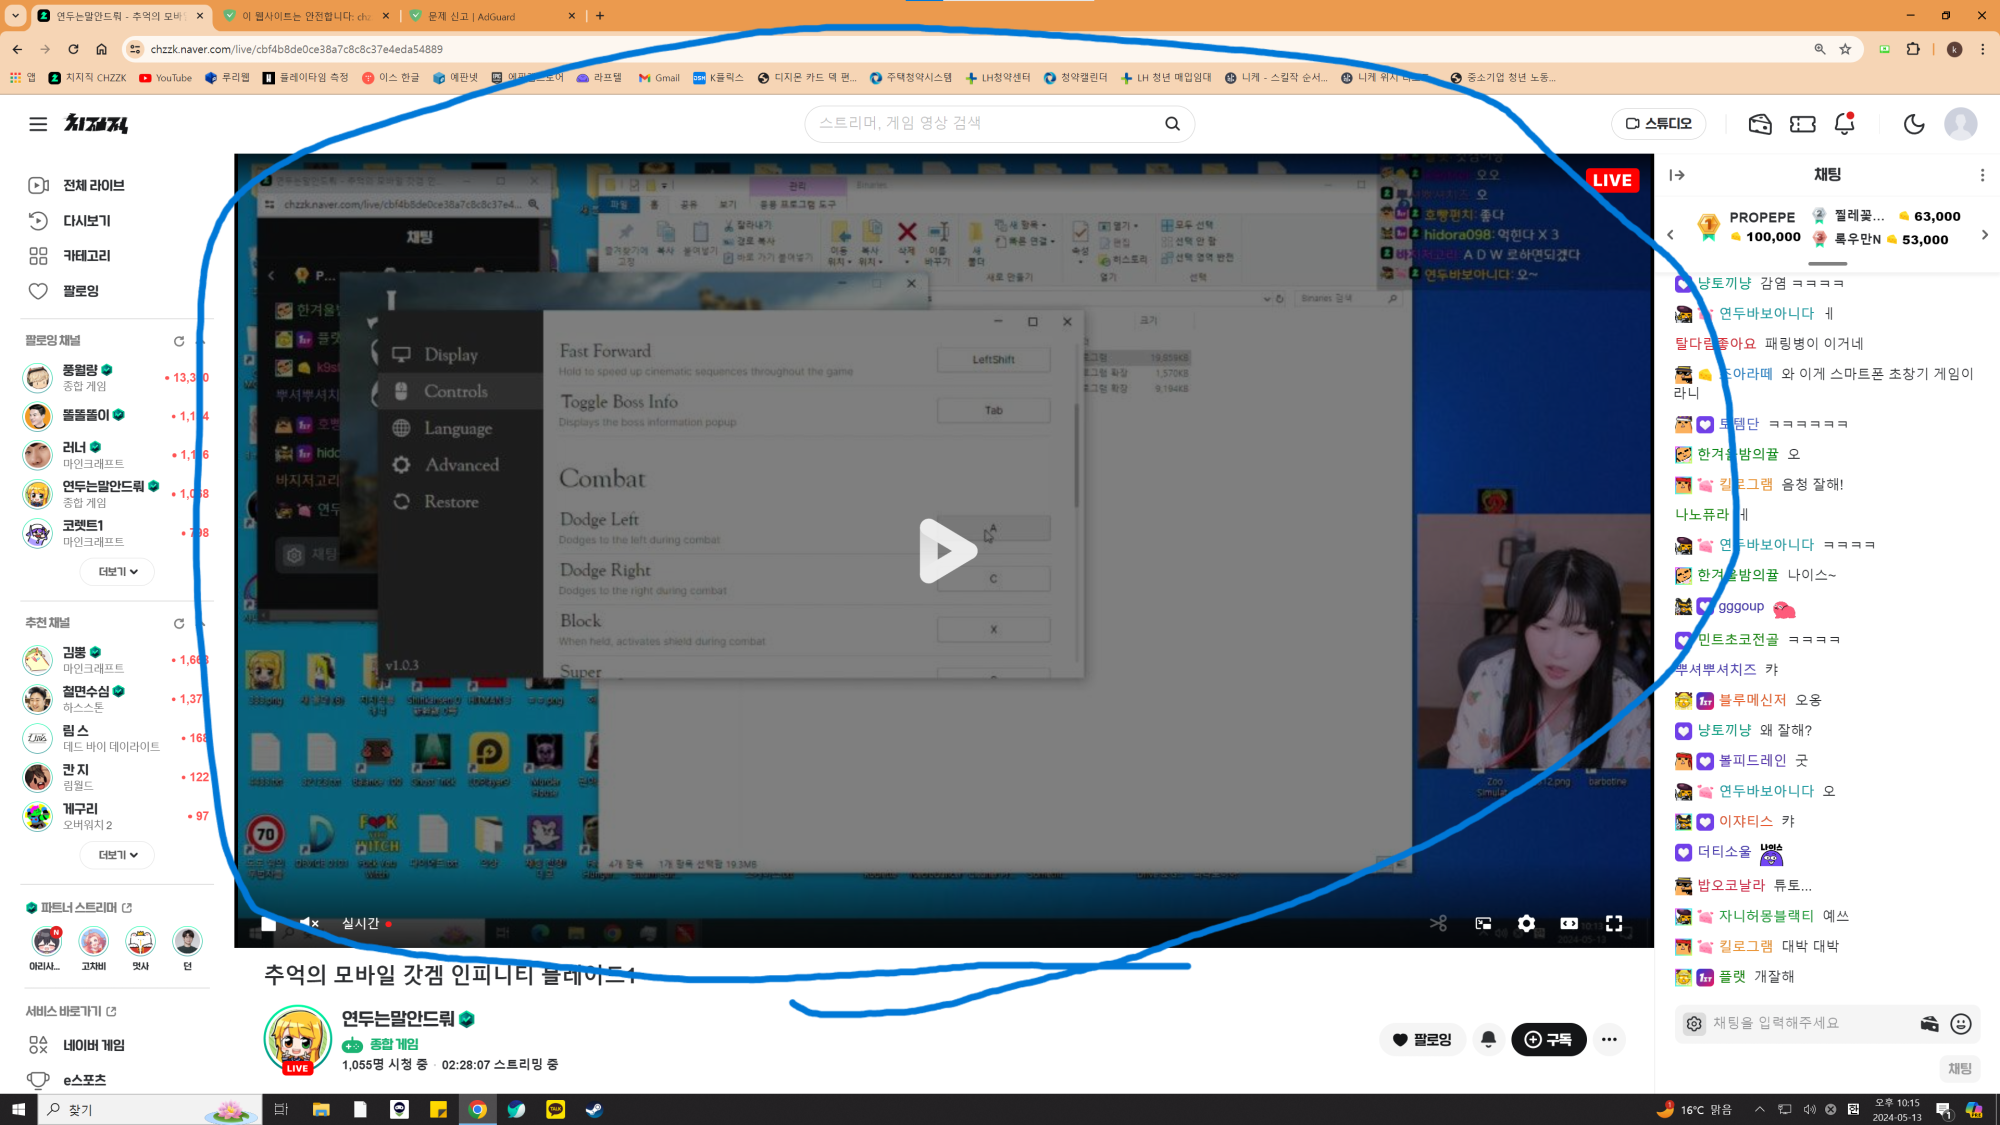Open chat options three-dot menu

click(1982, 175)
